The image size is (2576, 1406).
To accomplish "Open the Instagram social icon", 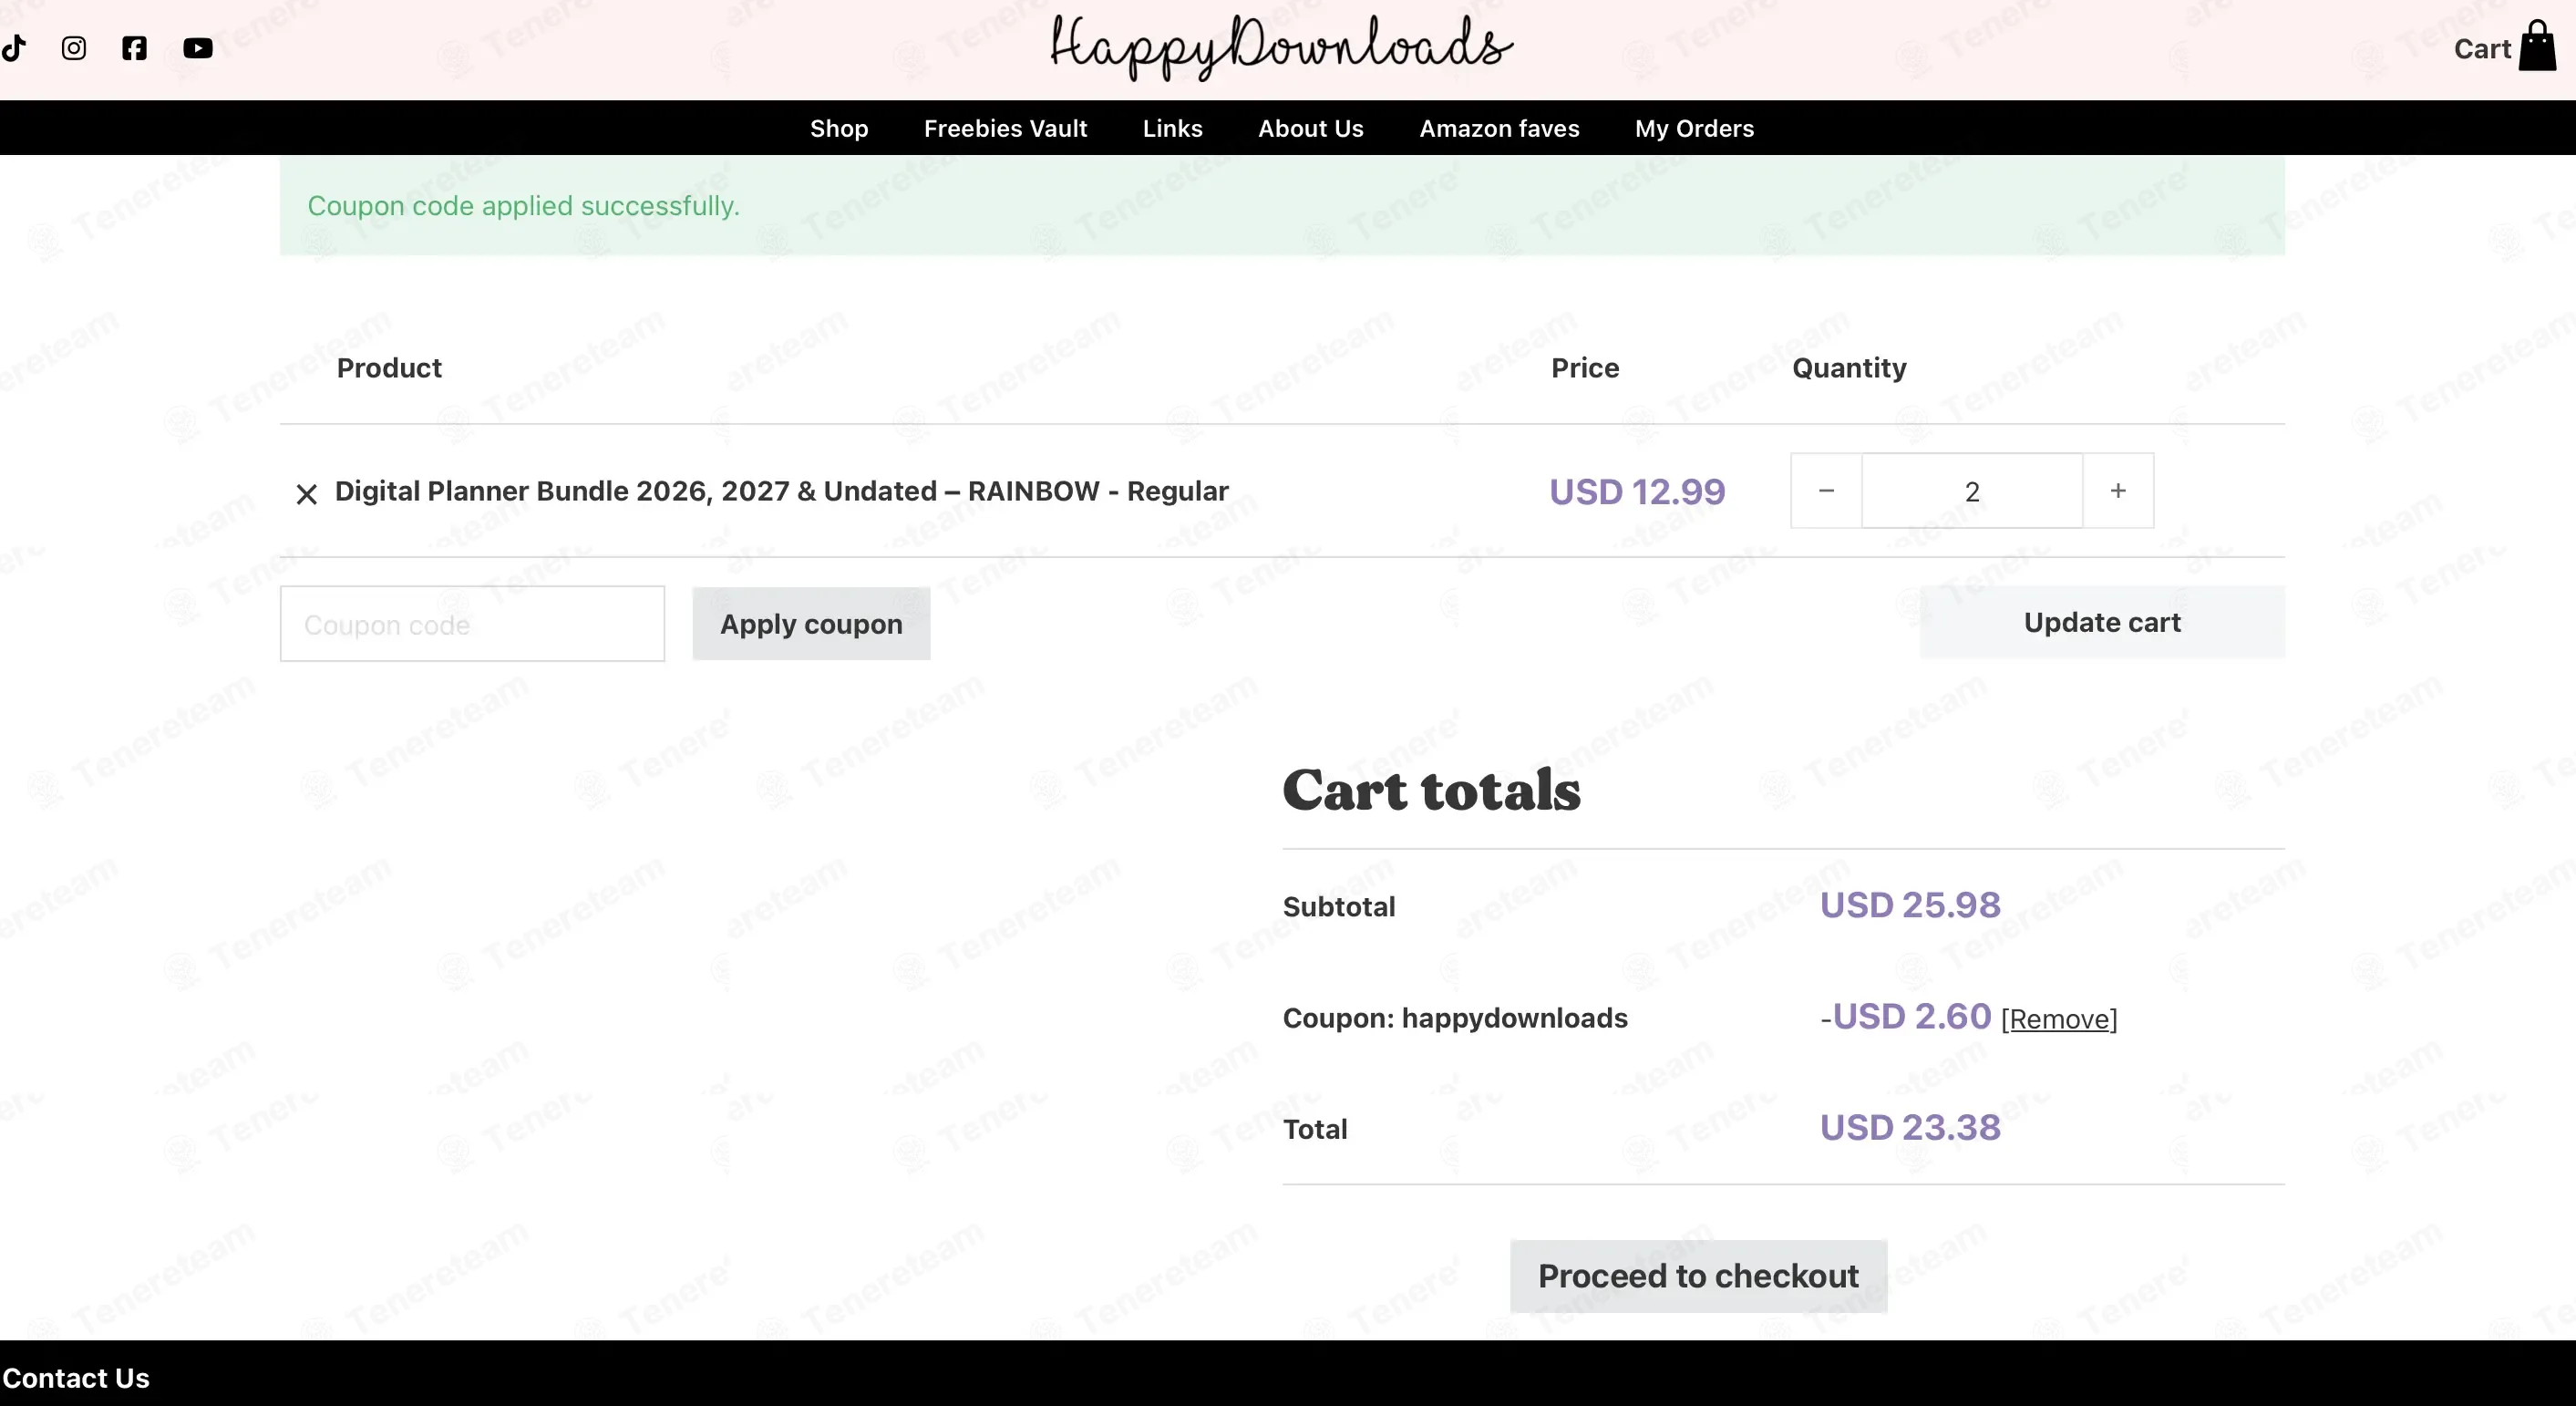I will [74, 48].
